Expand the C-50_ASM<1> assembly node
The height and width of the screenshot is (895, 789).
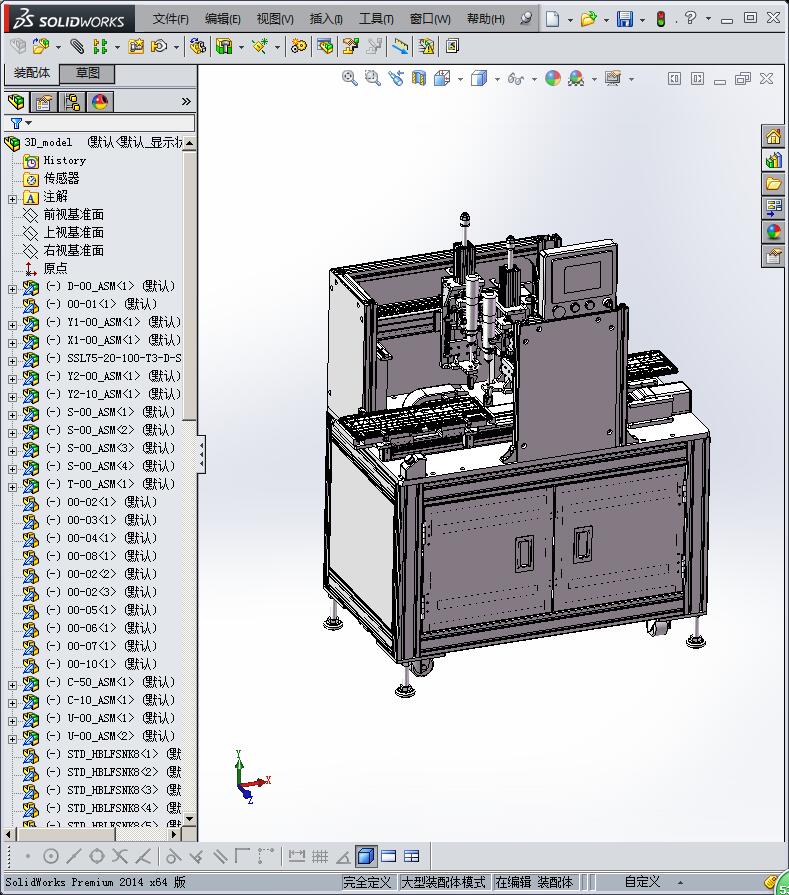[13, 686]
